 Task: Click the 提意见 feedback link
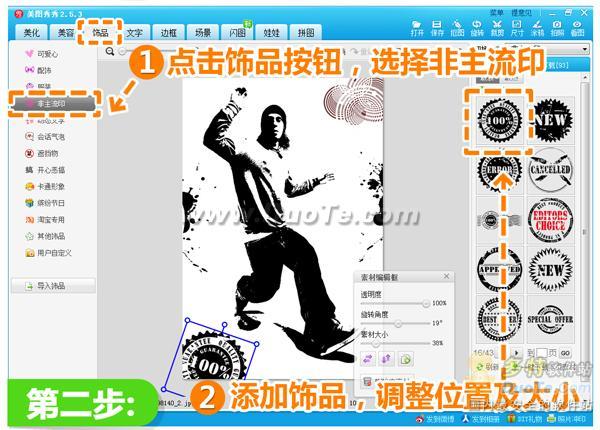pos(522,13)
